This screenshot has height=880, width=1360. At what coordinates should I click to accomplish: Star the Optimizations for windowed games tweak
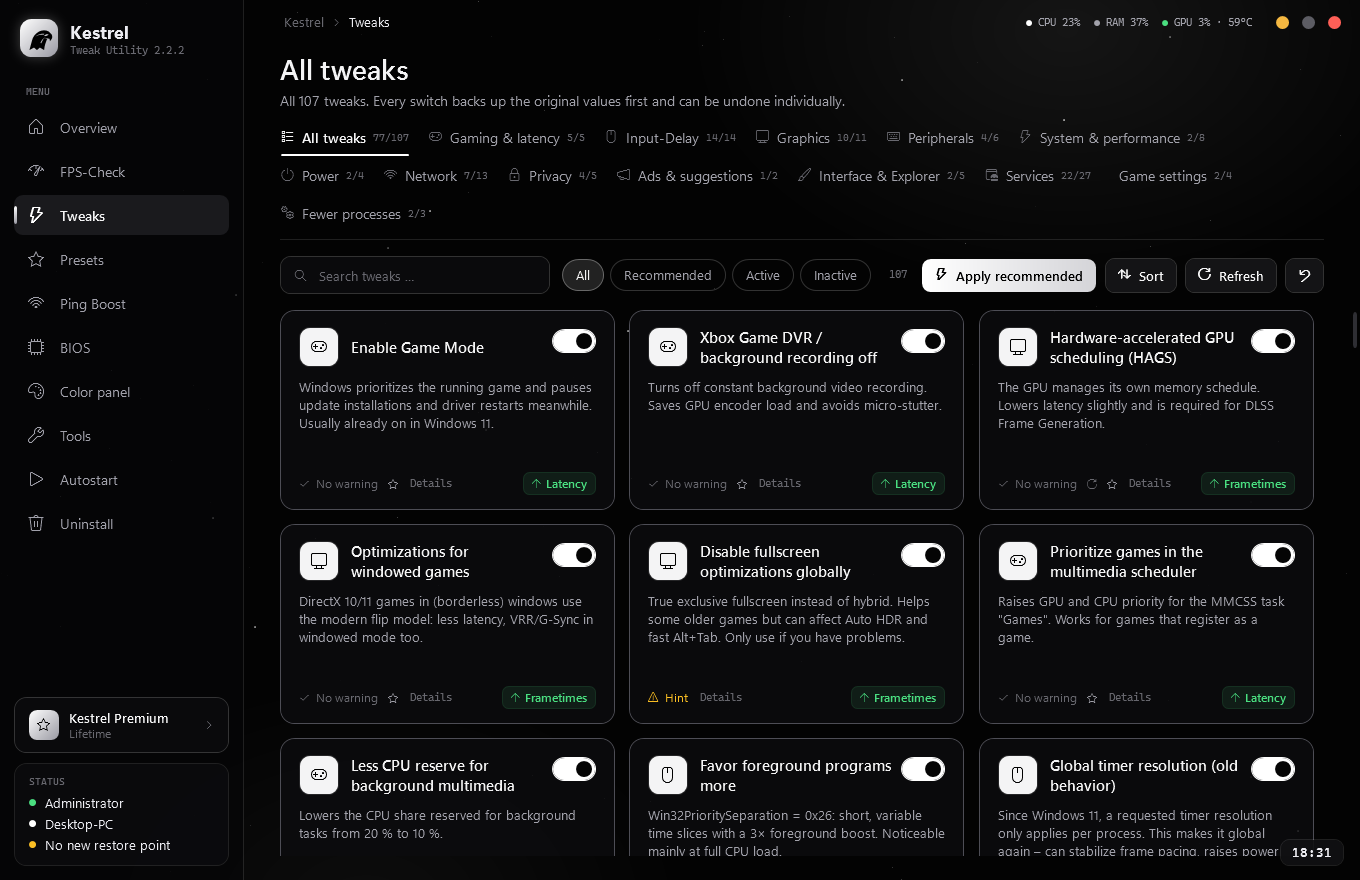[x=393, y=698]
